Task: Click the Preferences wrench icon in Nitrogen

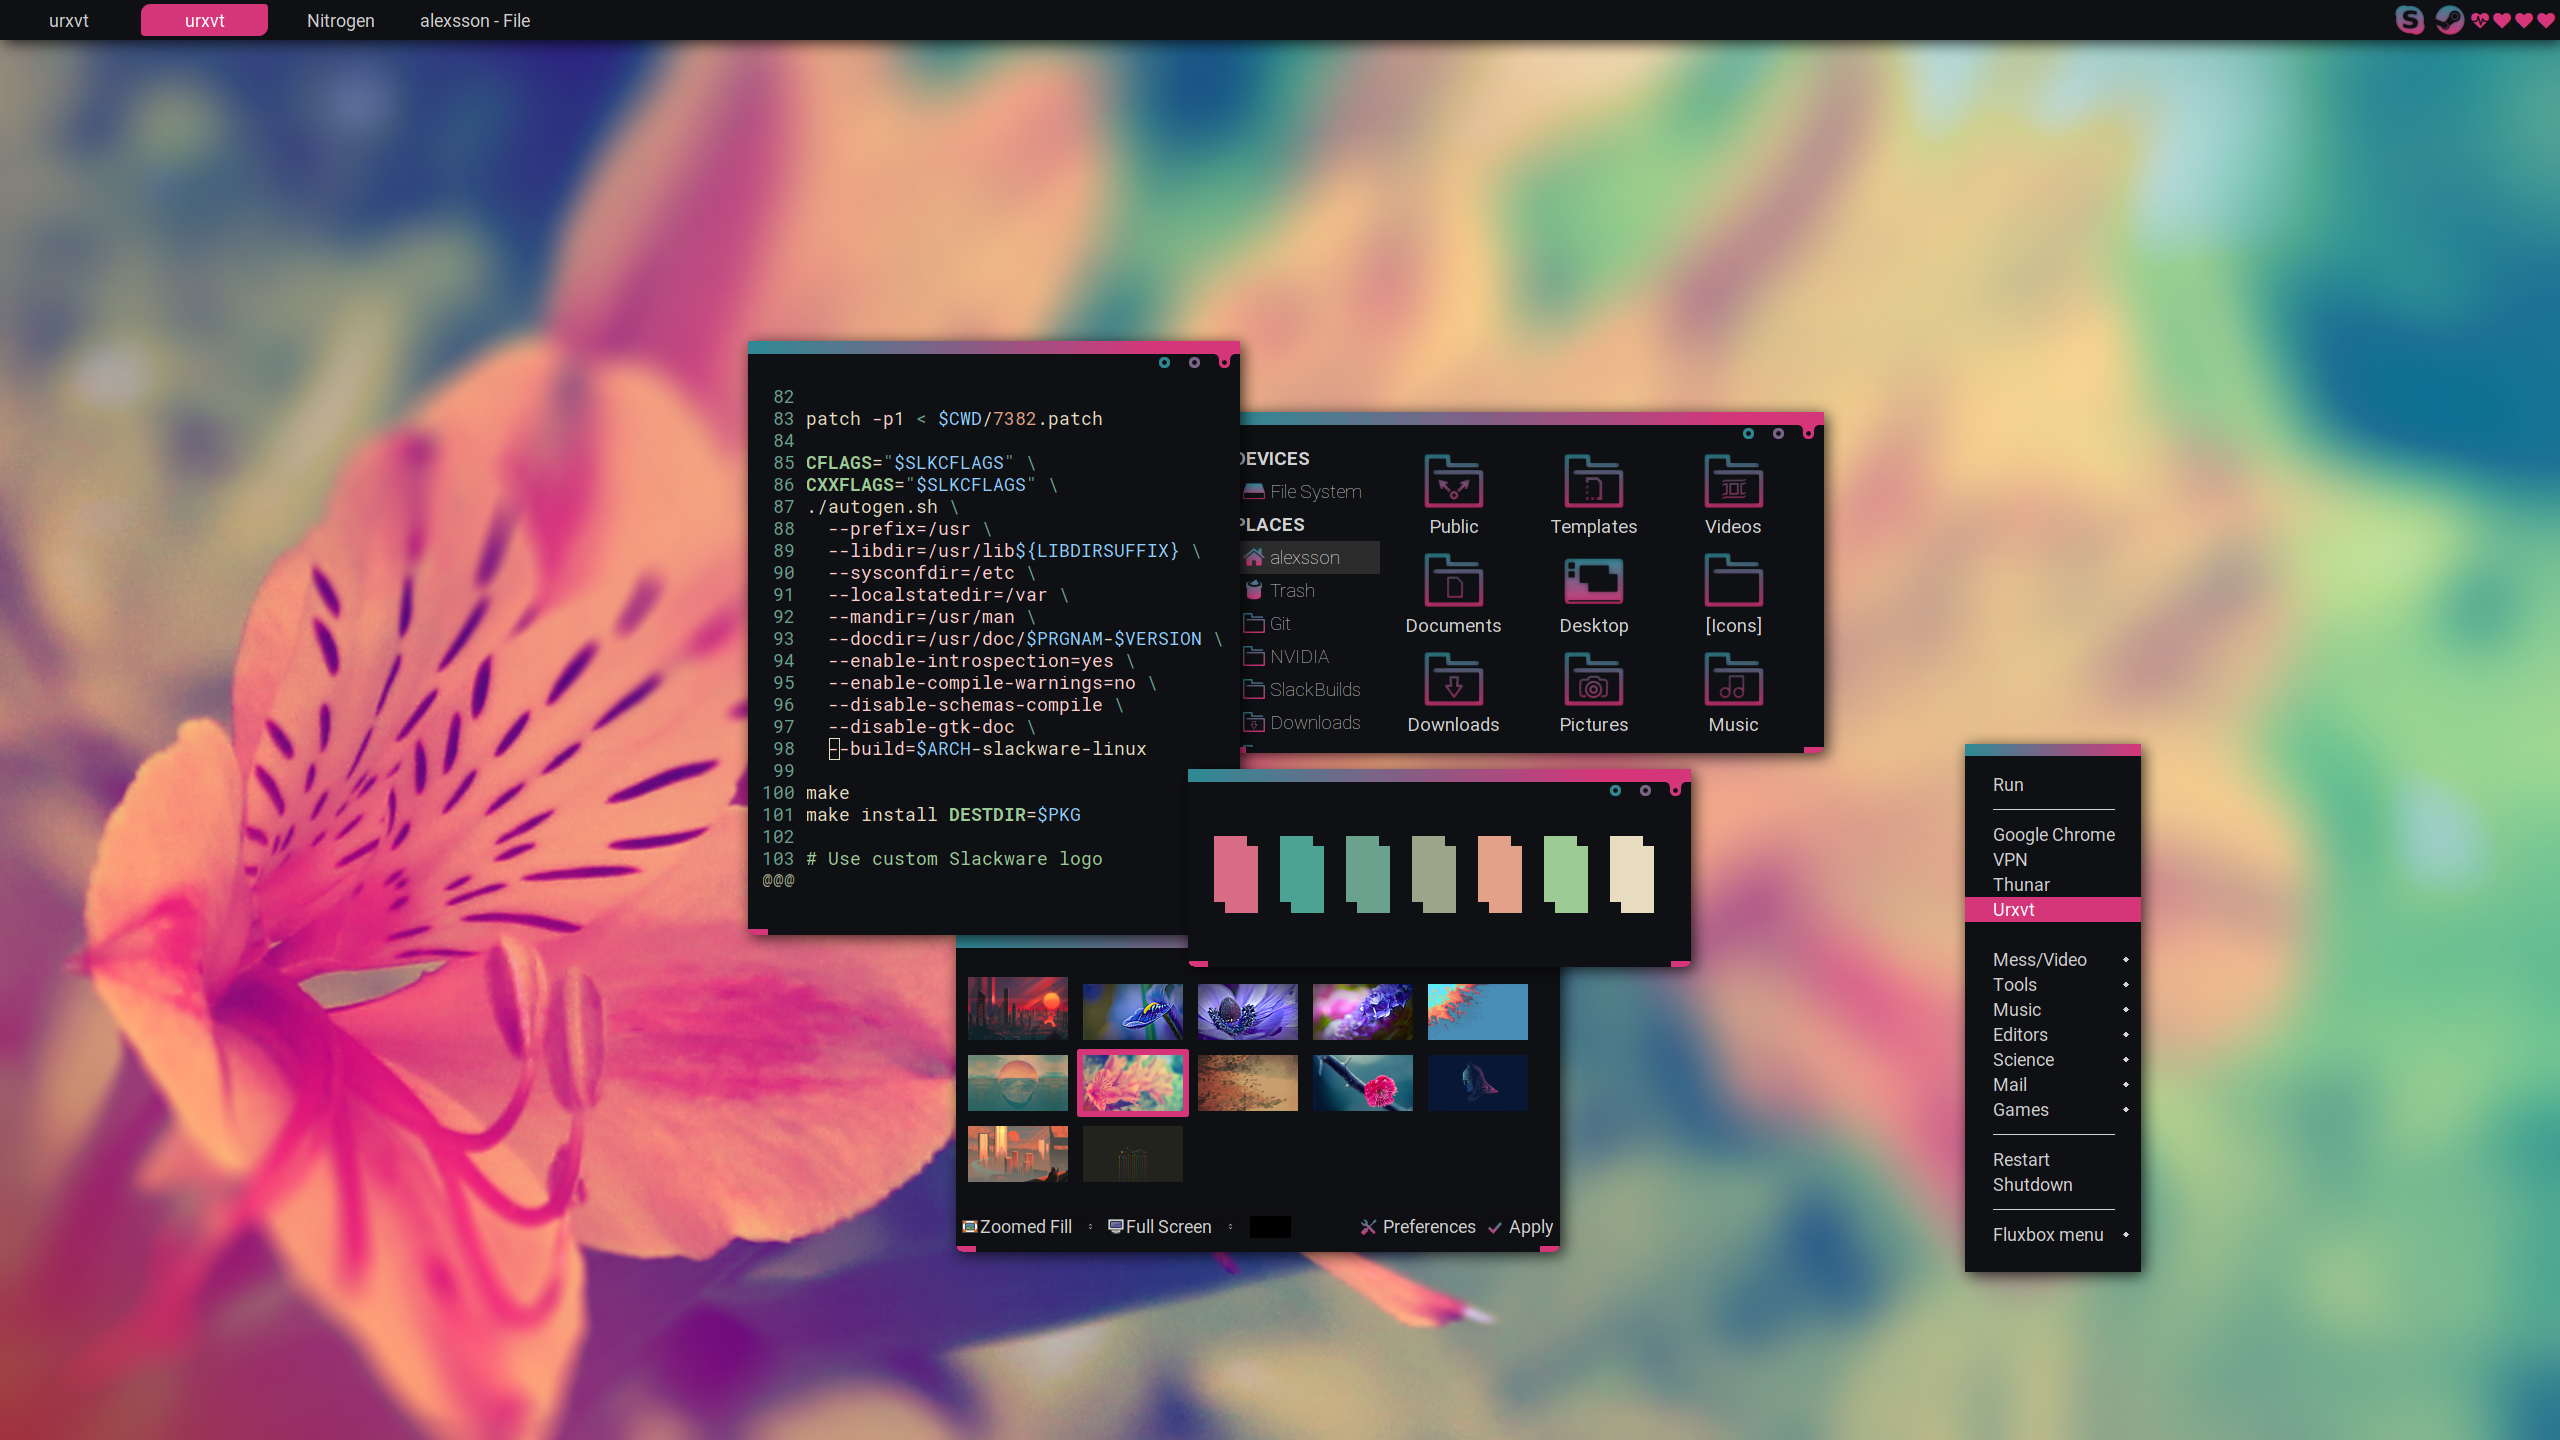Action: pyautogui.click(x=1368, y=1227)
